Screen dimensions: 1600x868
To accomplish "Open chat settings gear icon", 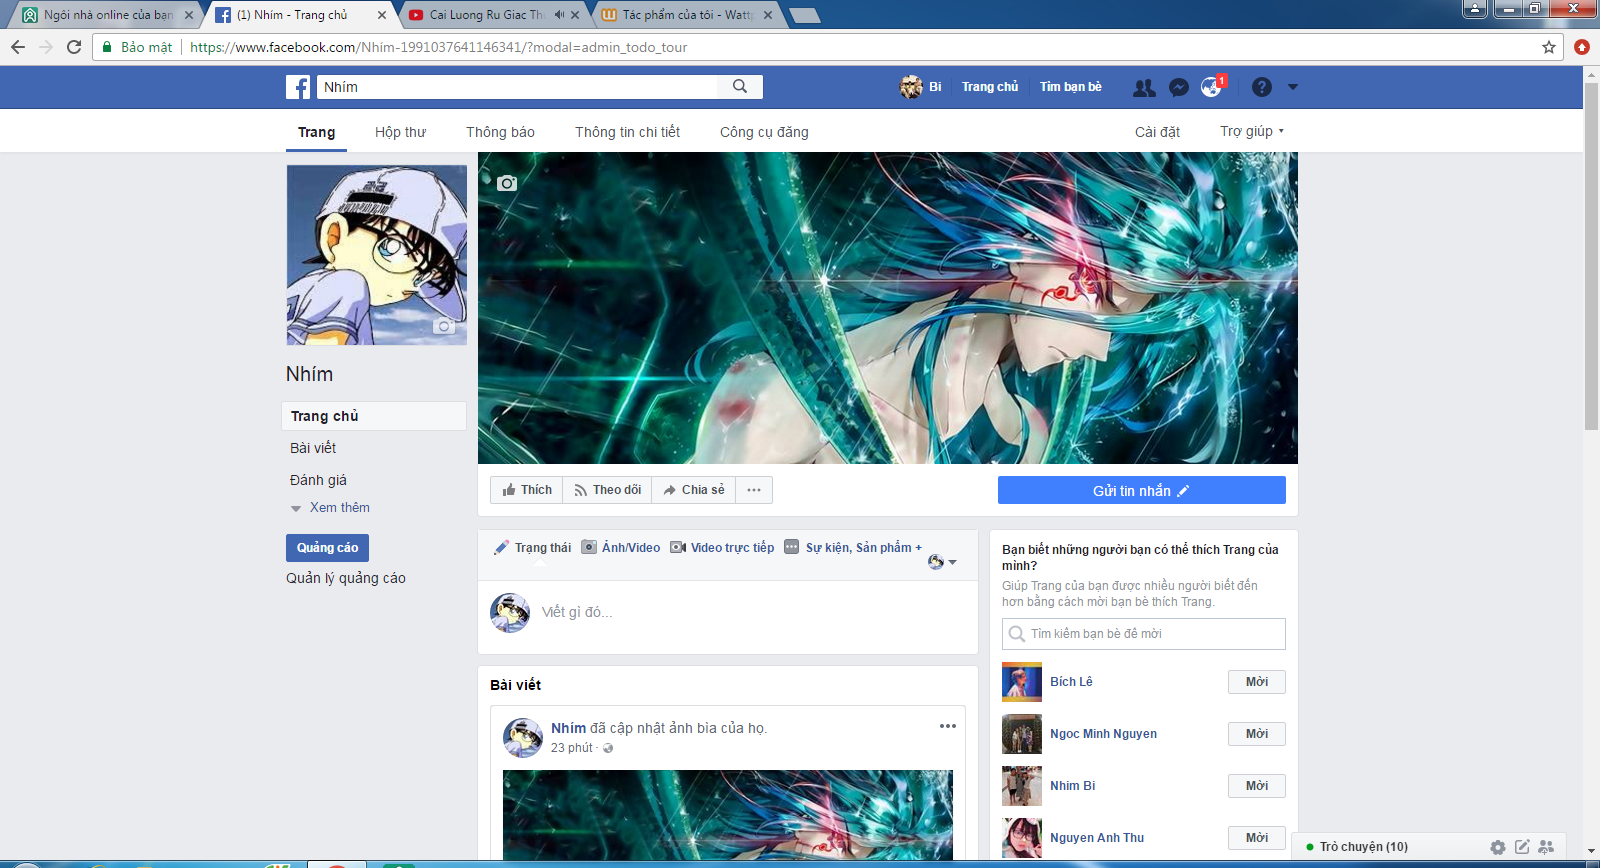I will coord(1497,847).
